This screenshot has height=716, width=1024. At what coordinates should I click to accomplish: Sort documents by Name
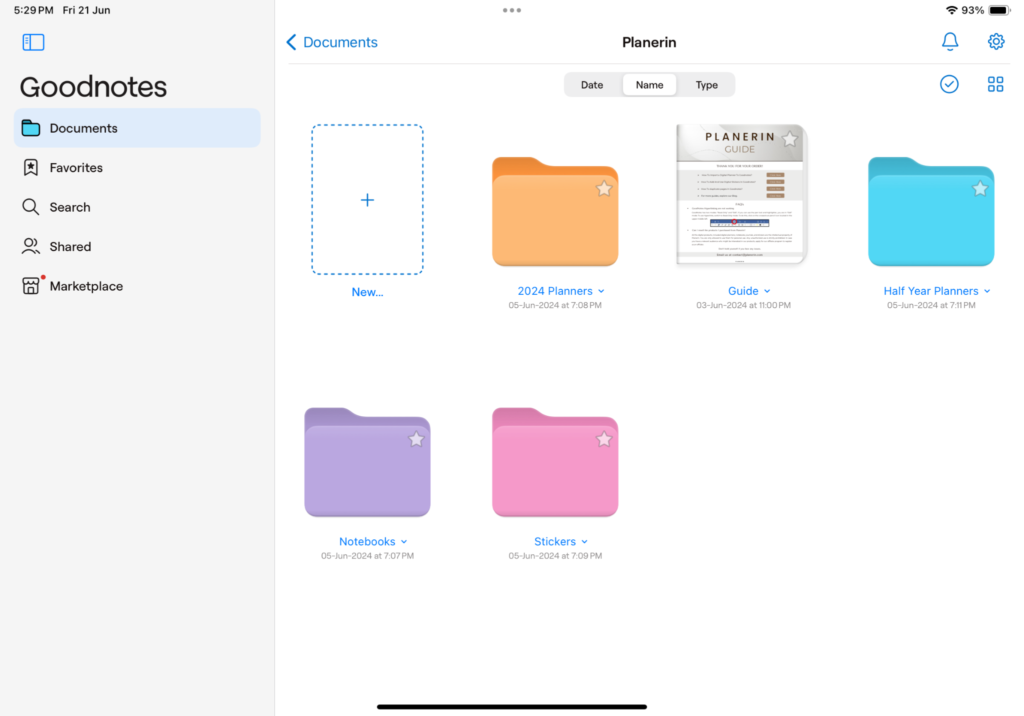(x=649, y=85)
